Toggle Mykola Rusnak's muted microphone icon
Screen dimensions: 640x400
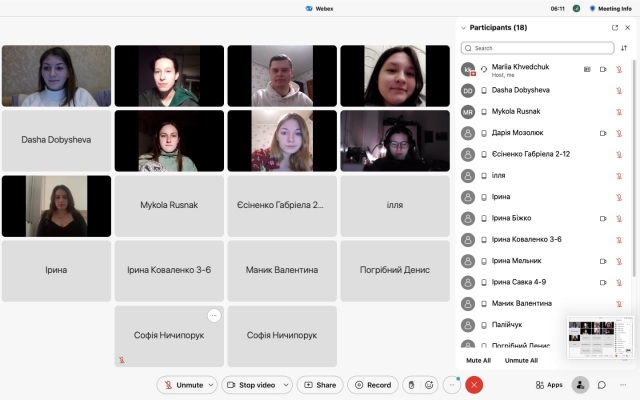(x=619, y=112)
